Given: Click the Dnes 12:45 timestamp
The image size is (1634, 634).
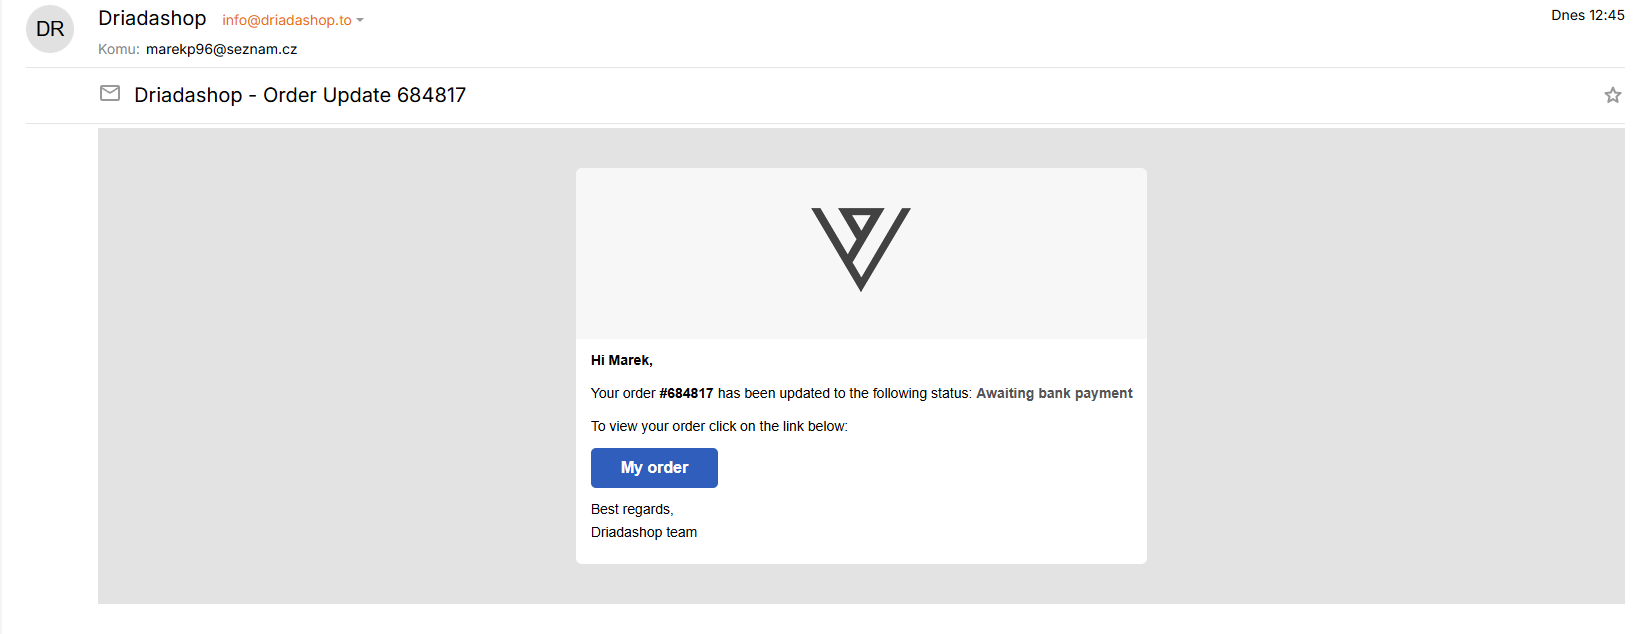Looking at the screenshot, I should 1587,15.
